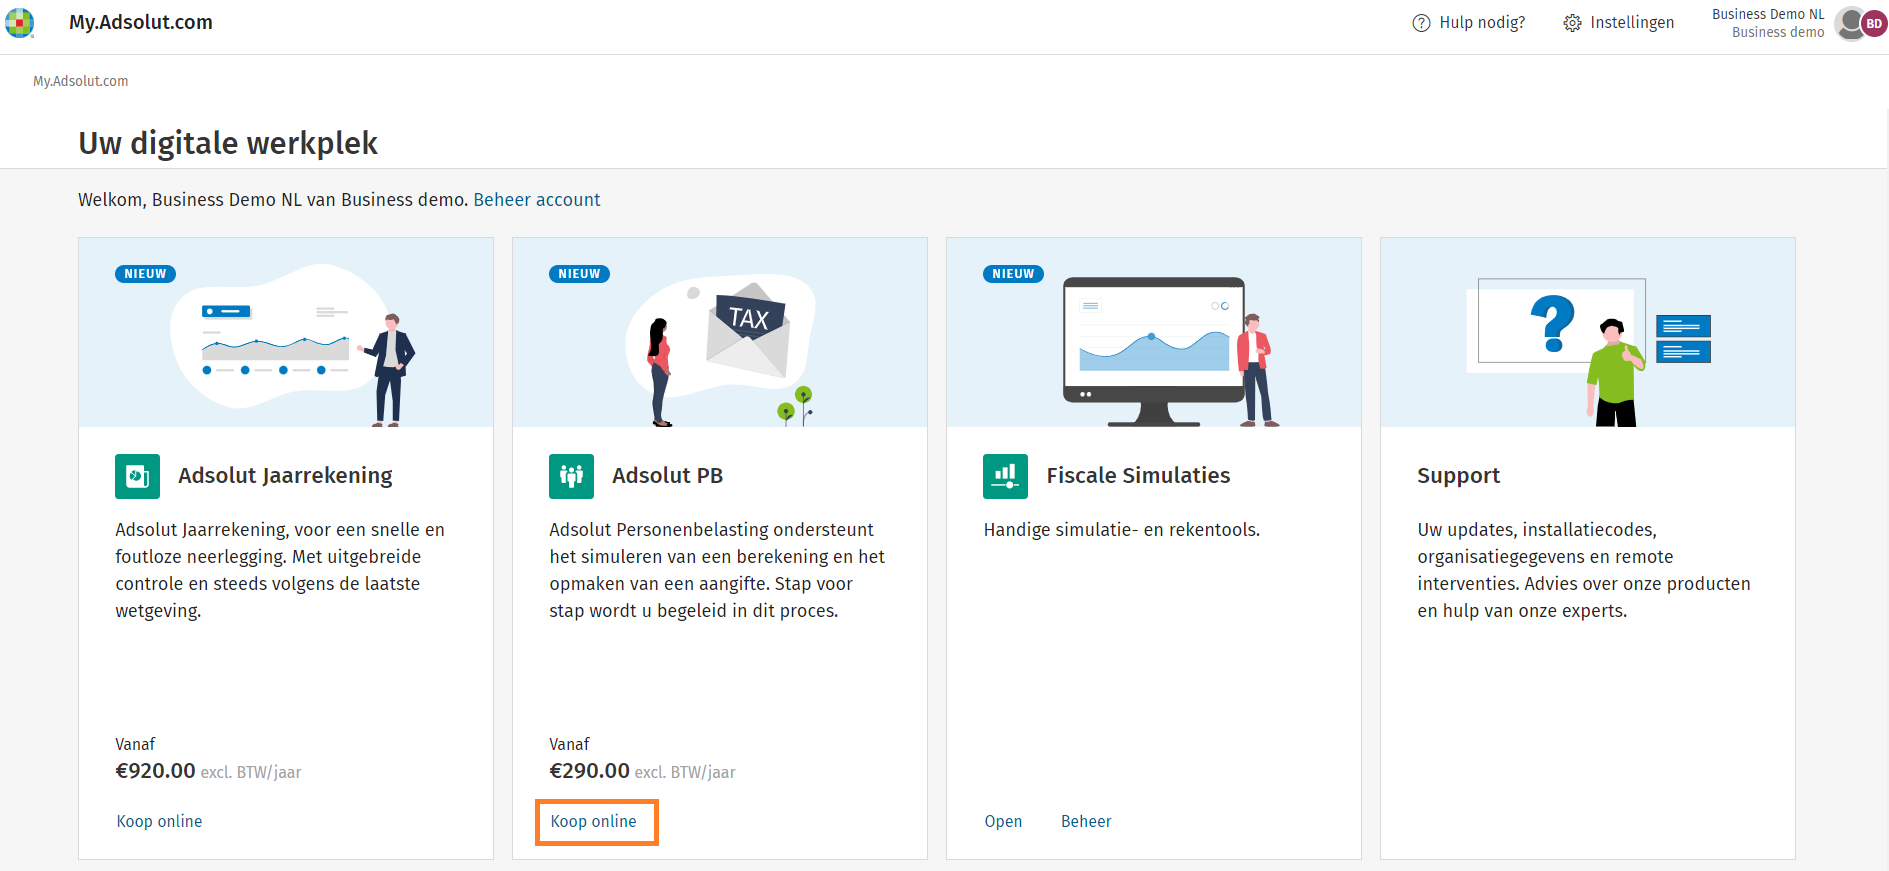Click Beheer link under Fiscale Simulaties

[x=1086, y=821]
